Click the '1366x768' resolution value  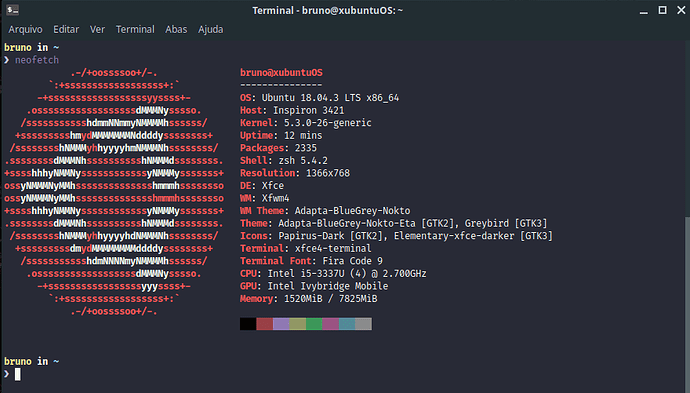(328, 173)
